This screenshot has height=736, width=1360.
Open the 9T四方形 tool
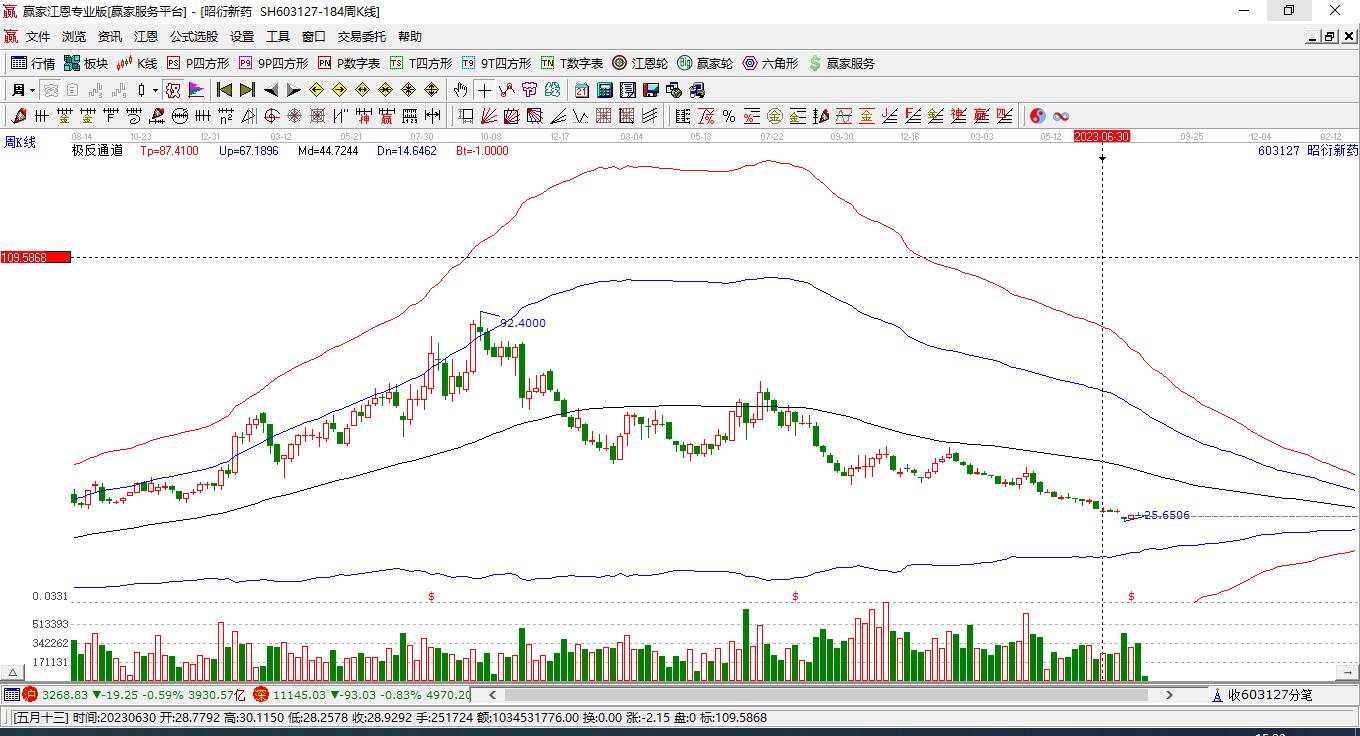(x=496, y=63)
